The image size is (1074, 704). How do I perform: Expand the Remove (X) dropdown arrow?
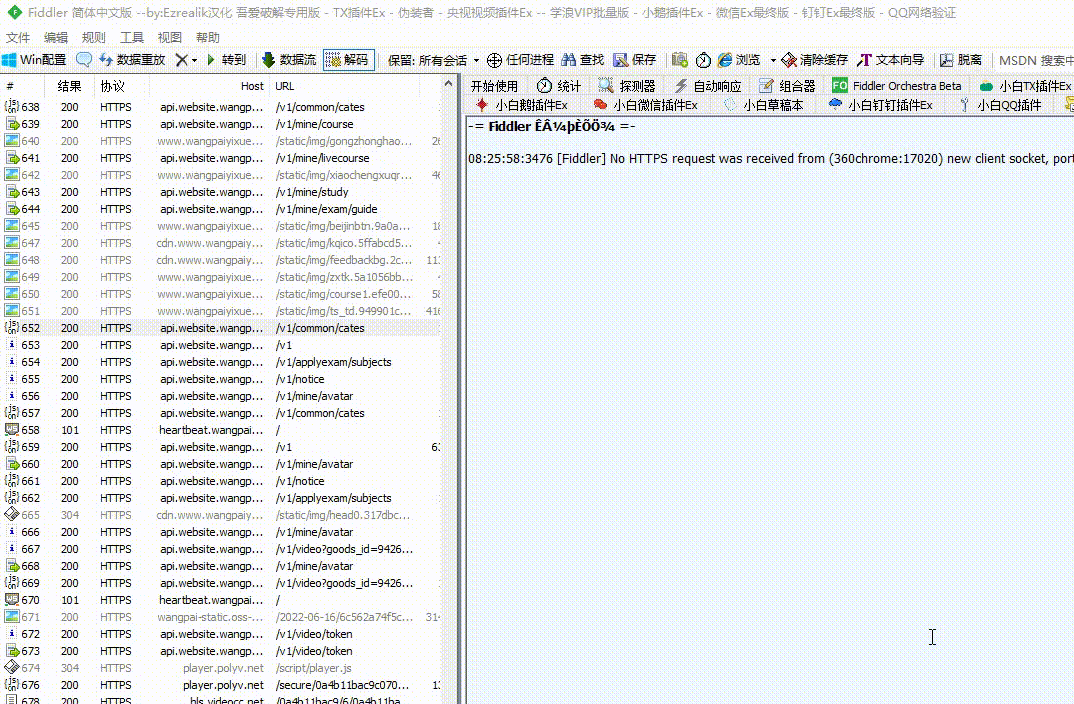[x=194, y=61]
